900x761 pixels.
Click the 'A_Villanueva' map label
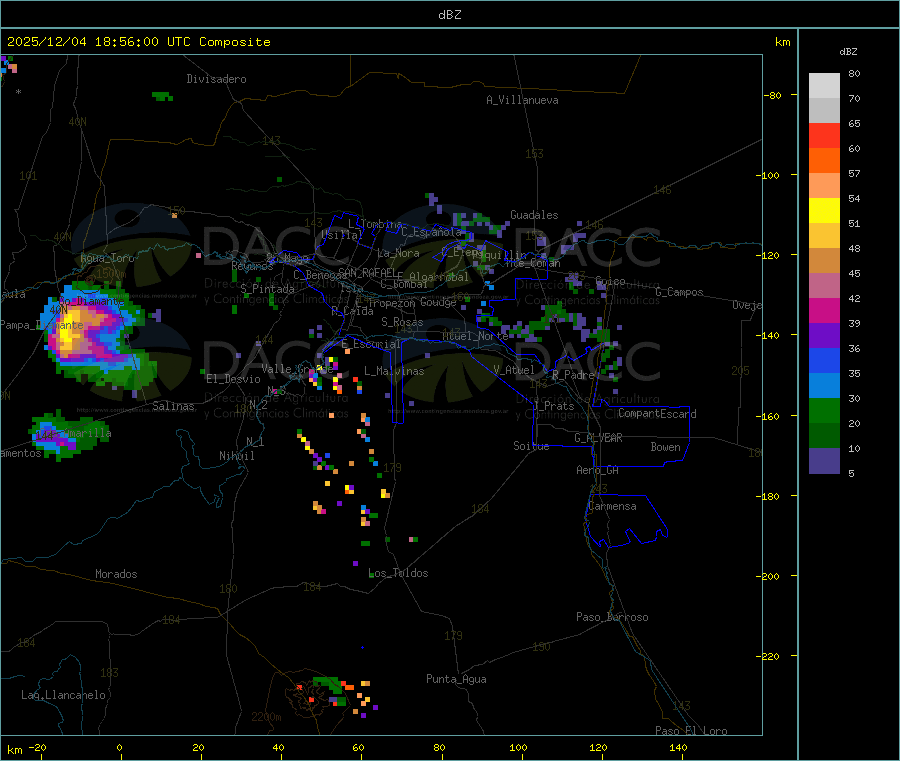point(522,100)
